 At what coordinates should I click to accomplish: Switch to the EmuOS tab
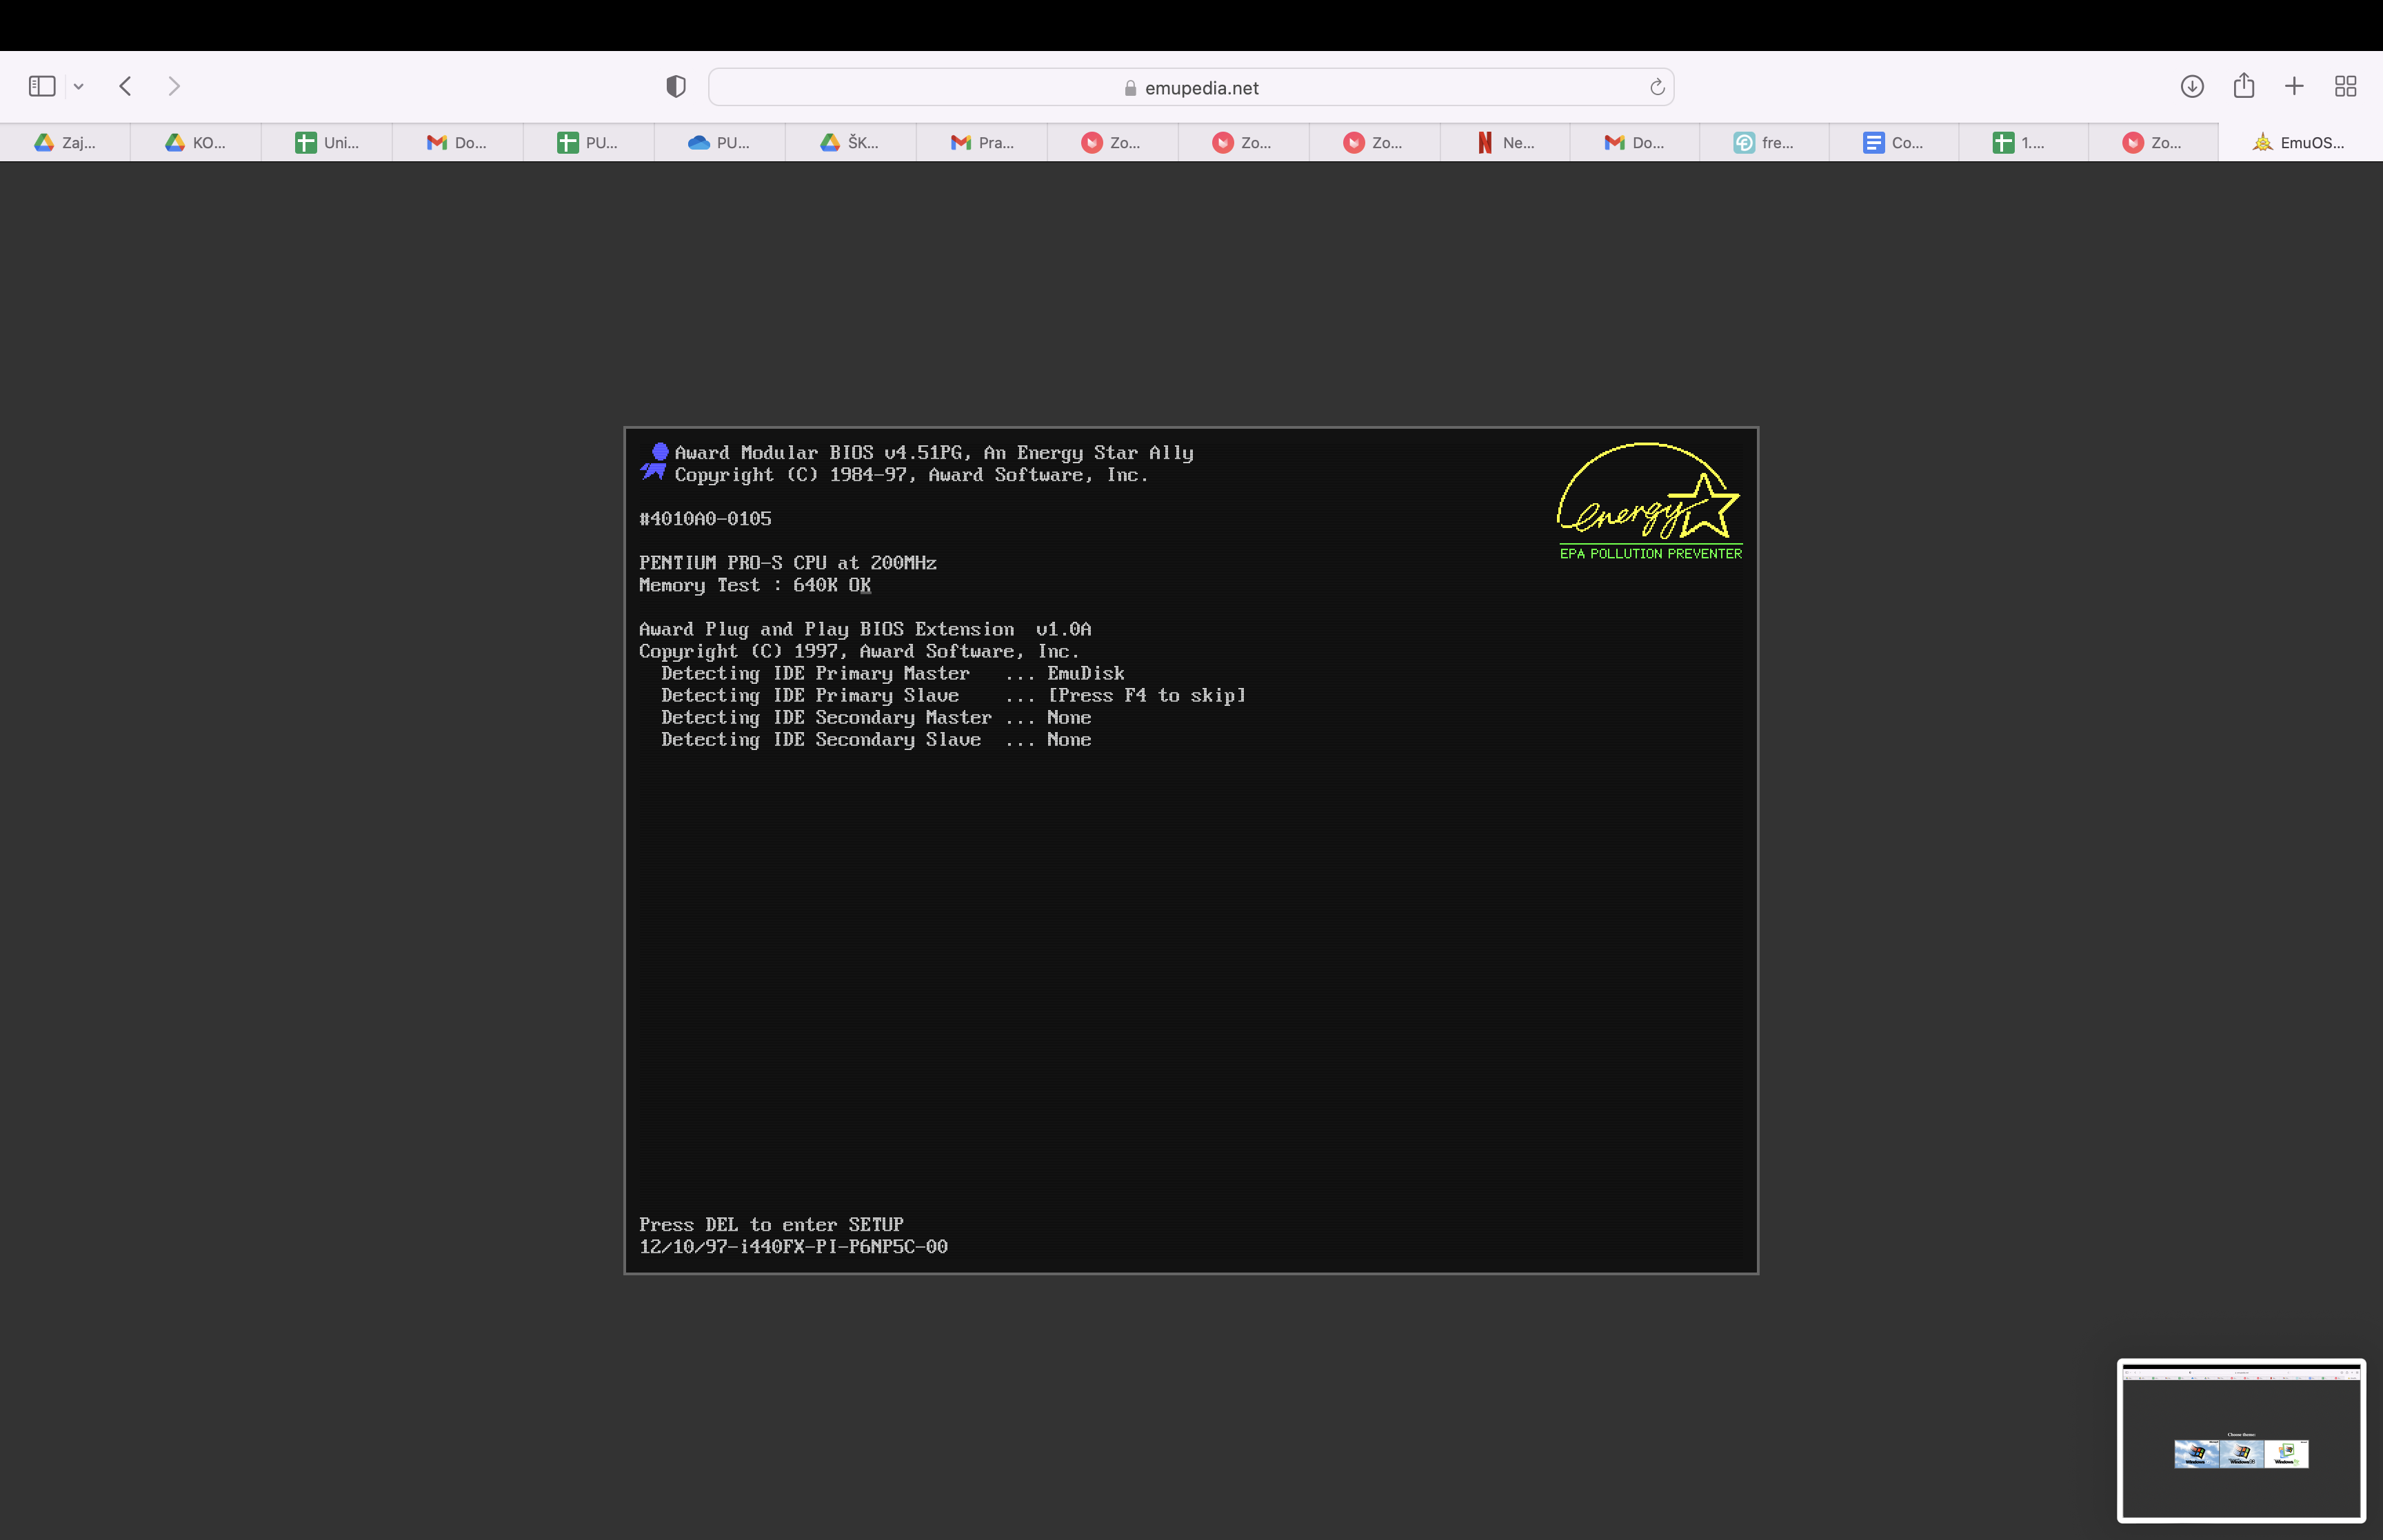pos(2299,143)
